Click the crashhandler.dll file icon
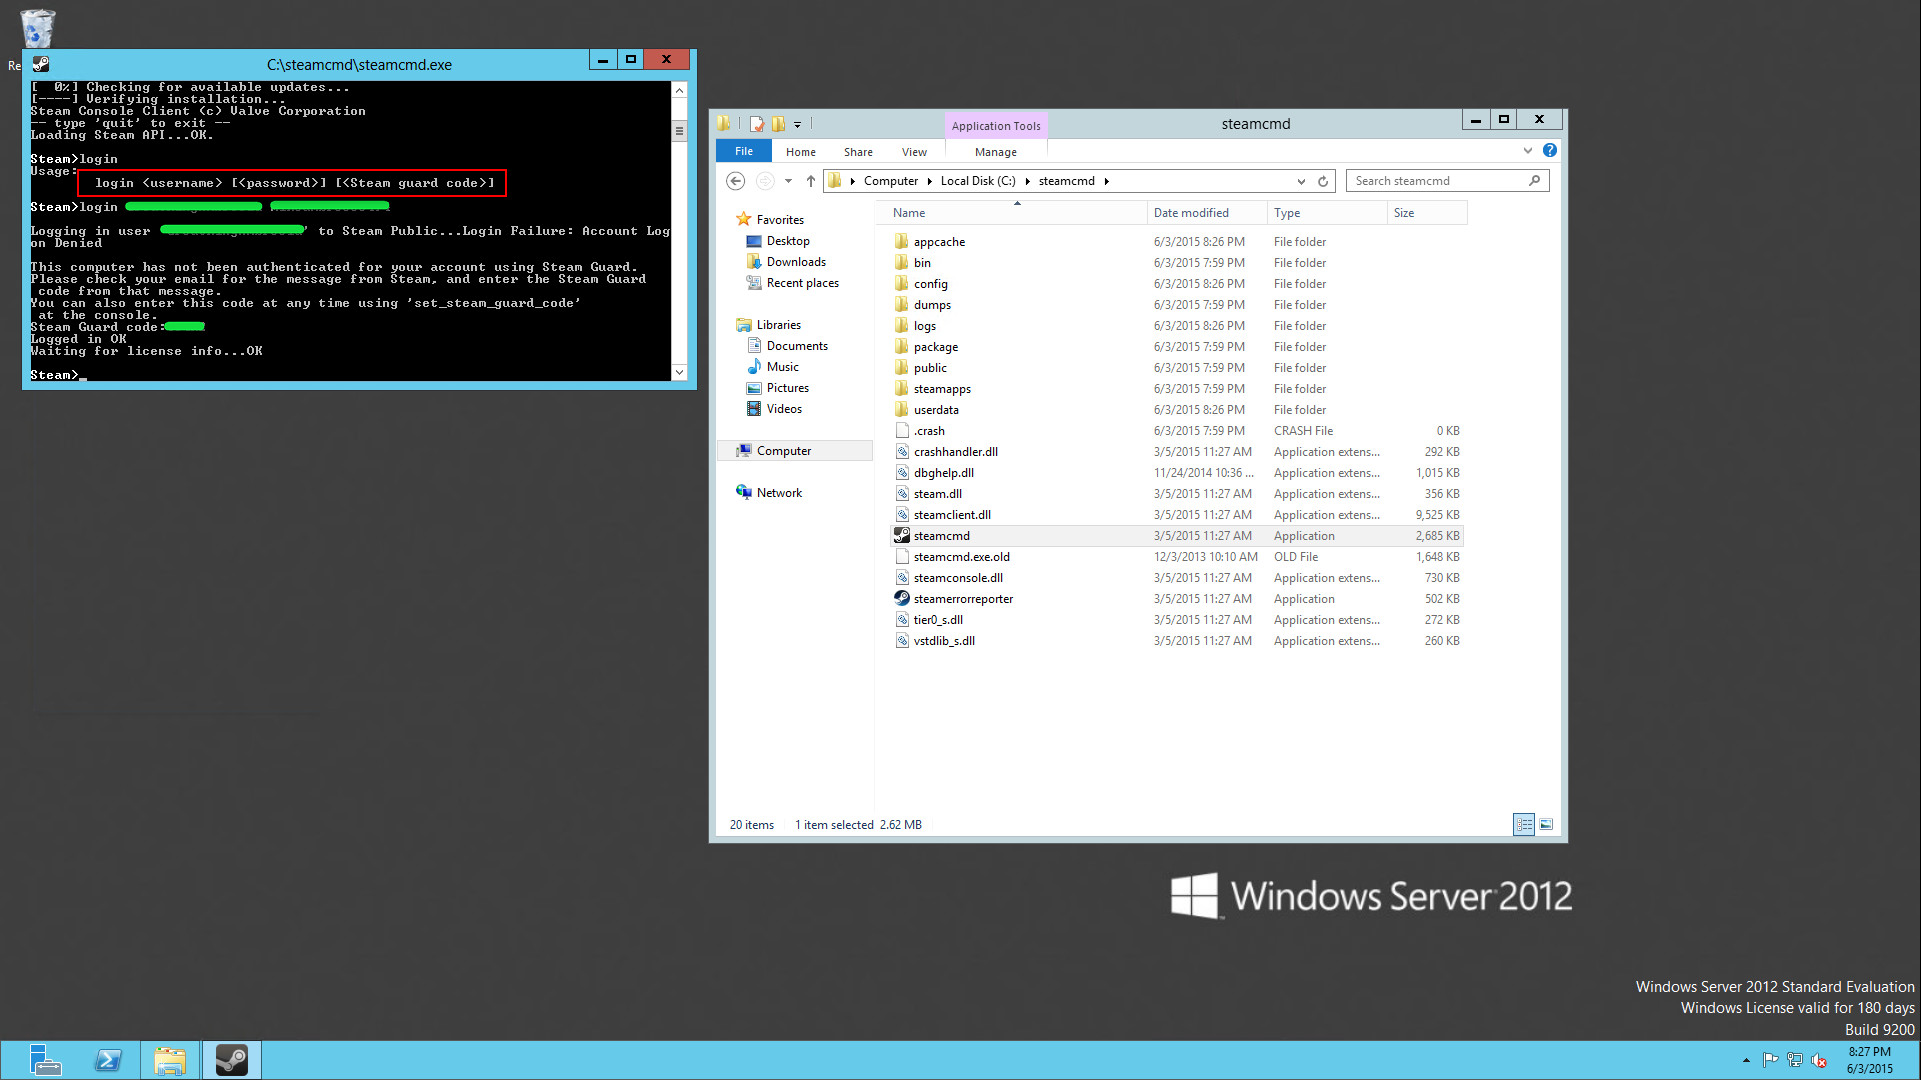 point(901,451)
